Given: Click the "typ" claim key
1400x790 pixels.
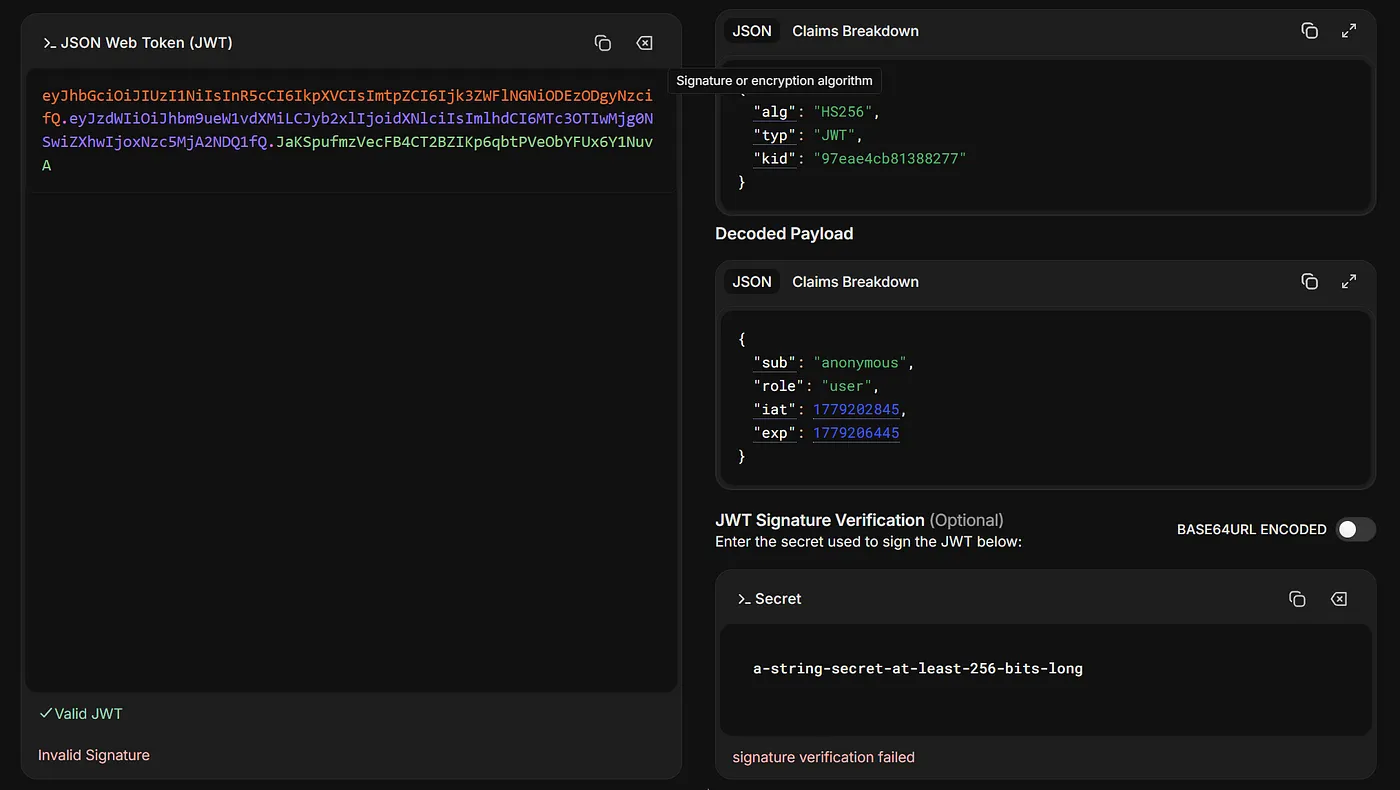Looking at the screenshot, I should tap(775, 135).
